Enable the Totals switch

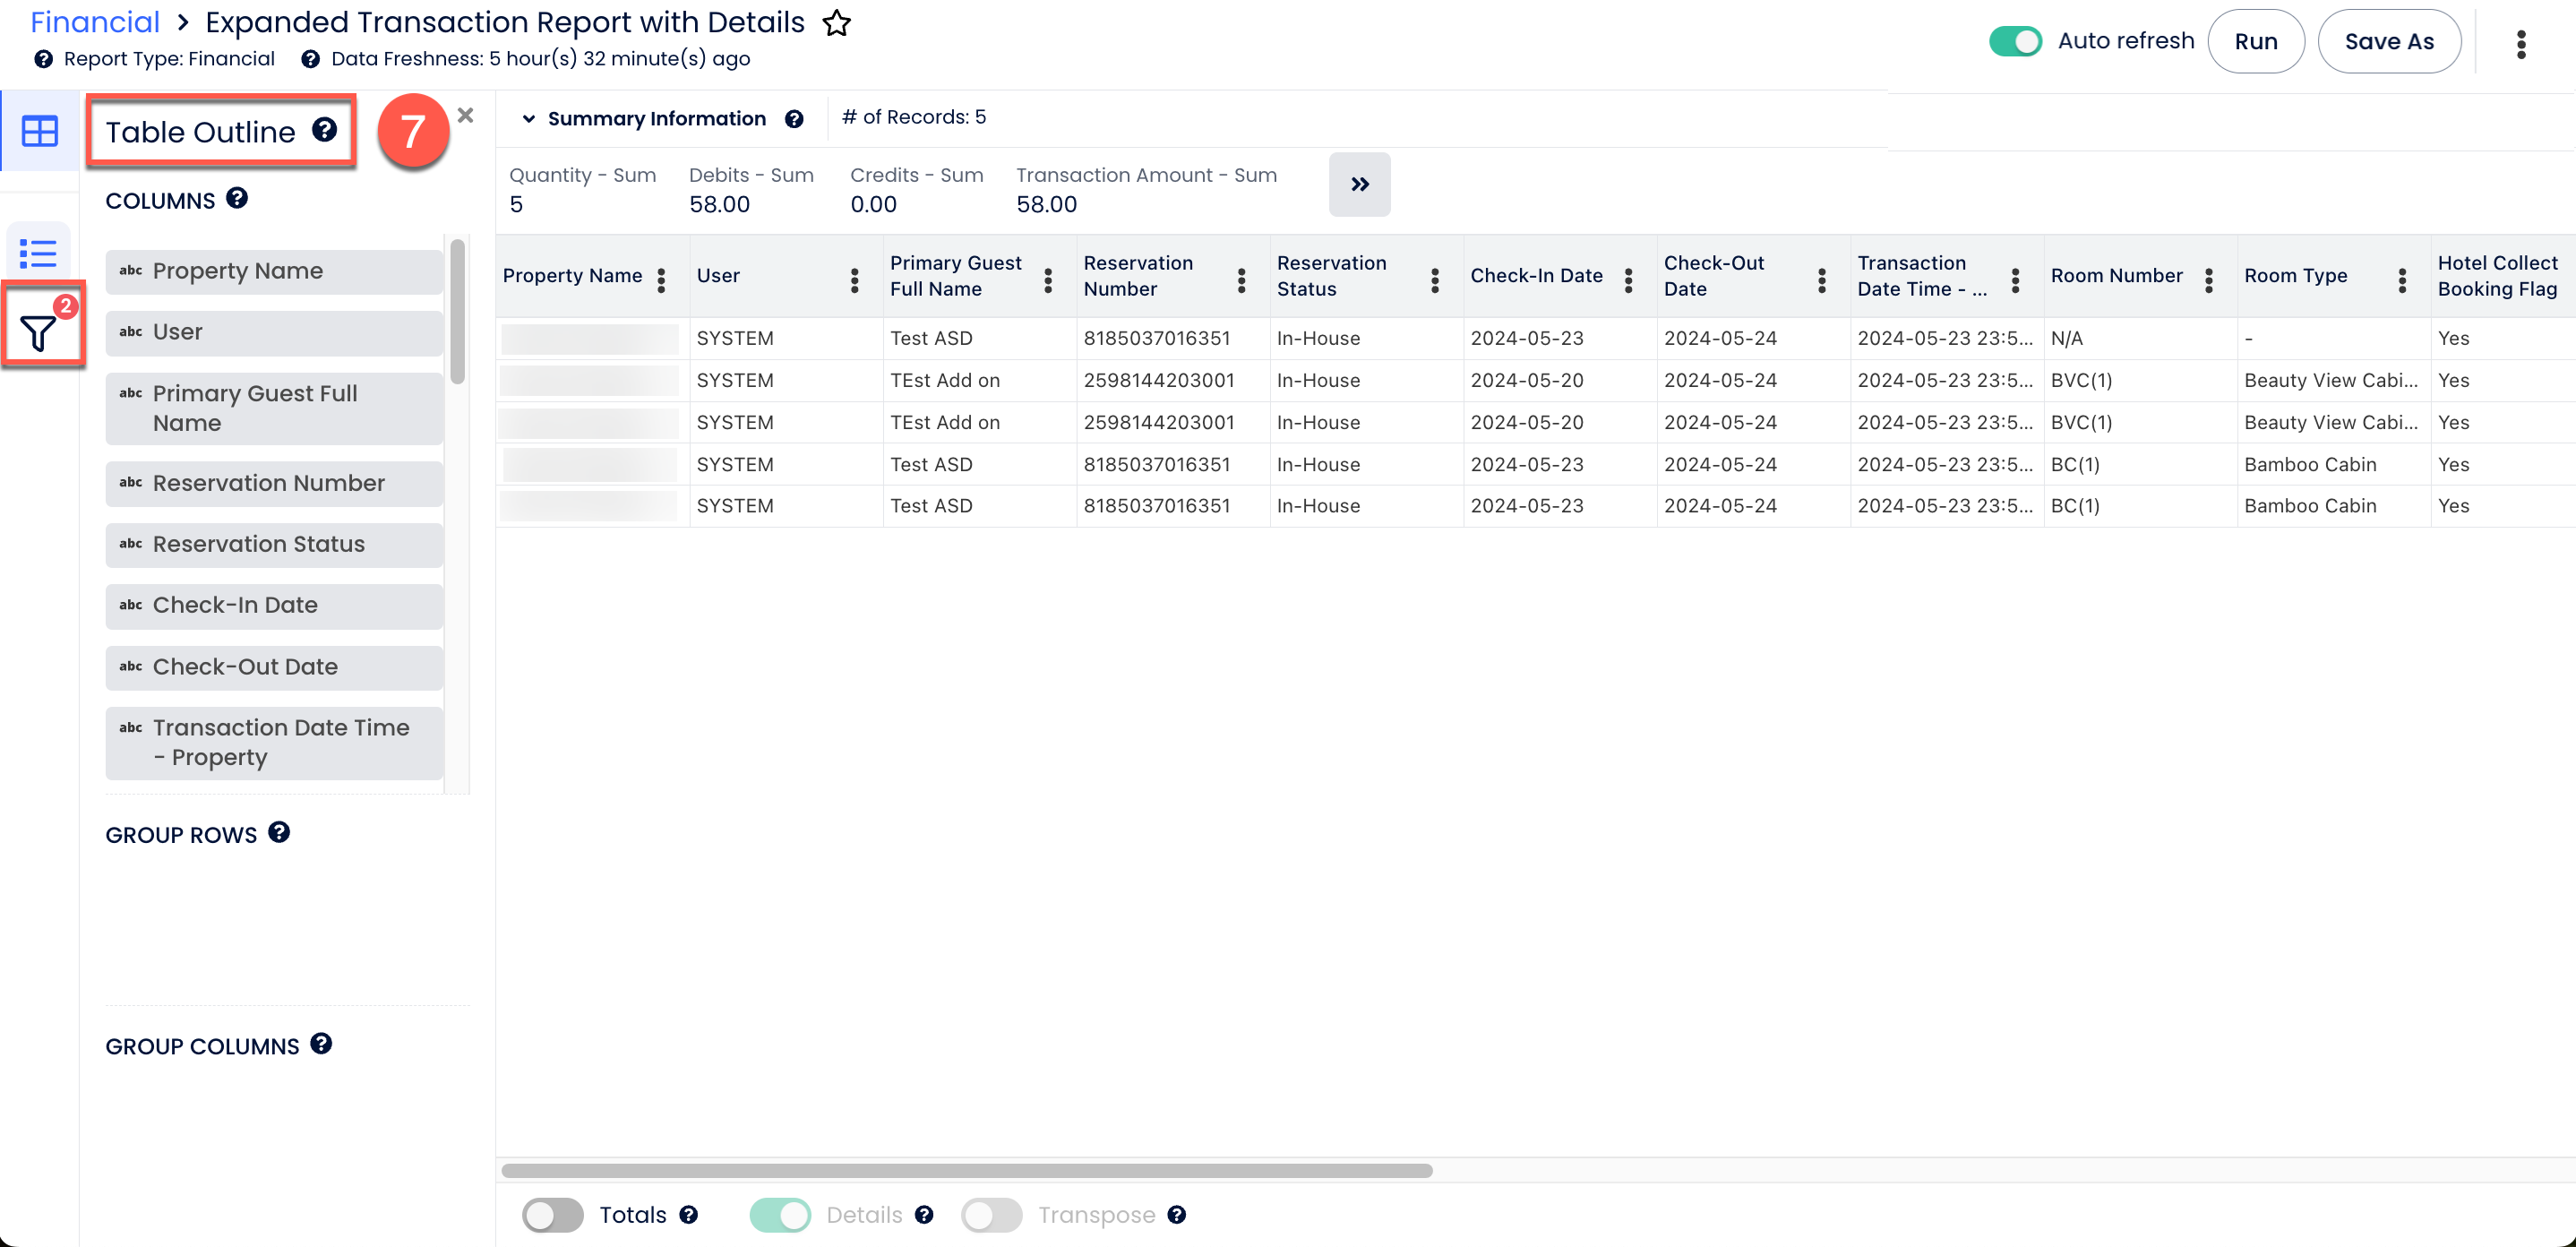[552, 1214]
